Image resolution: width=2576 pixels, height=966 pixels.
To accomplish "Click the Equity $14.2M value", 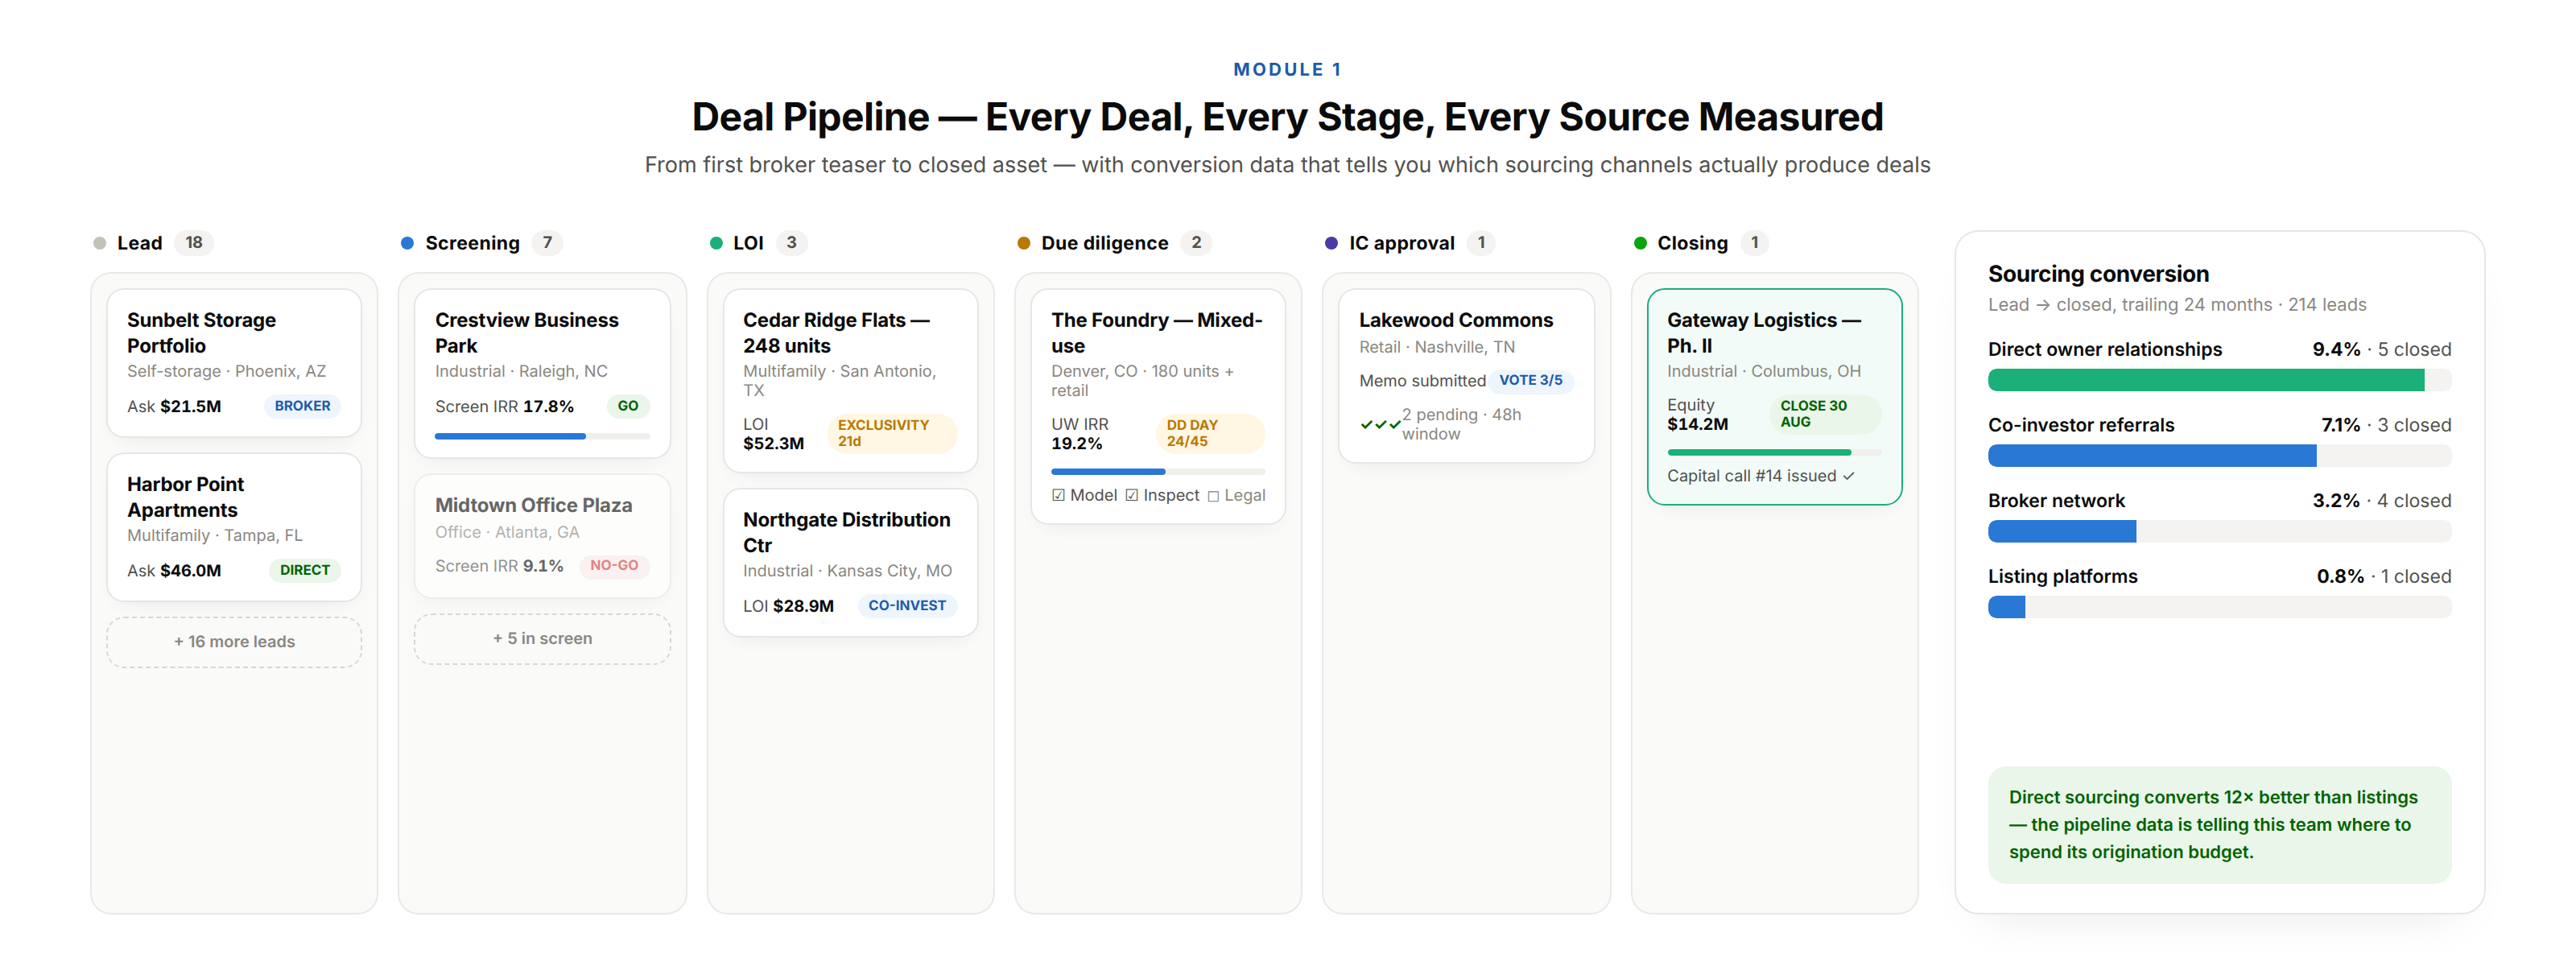I will point(1697,415).
